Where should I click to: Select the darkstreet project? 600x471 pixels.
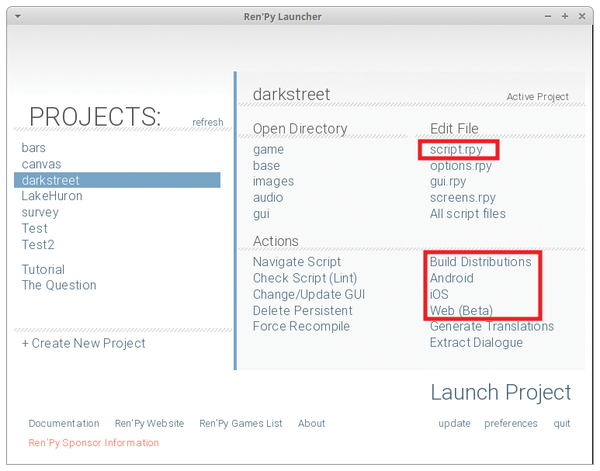117,180
